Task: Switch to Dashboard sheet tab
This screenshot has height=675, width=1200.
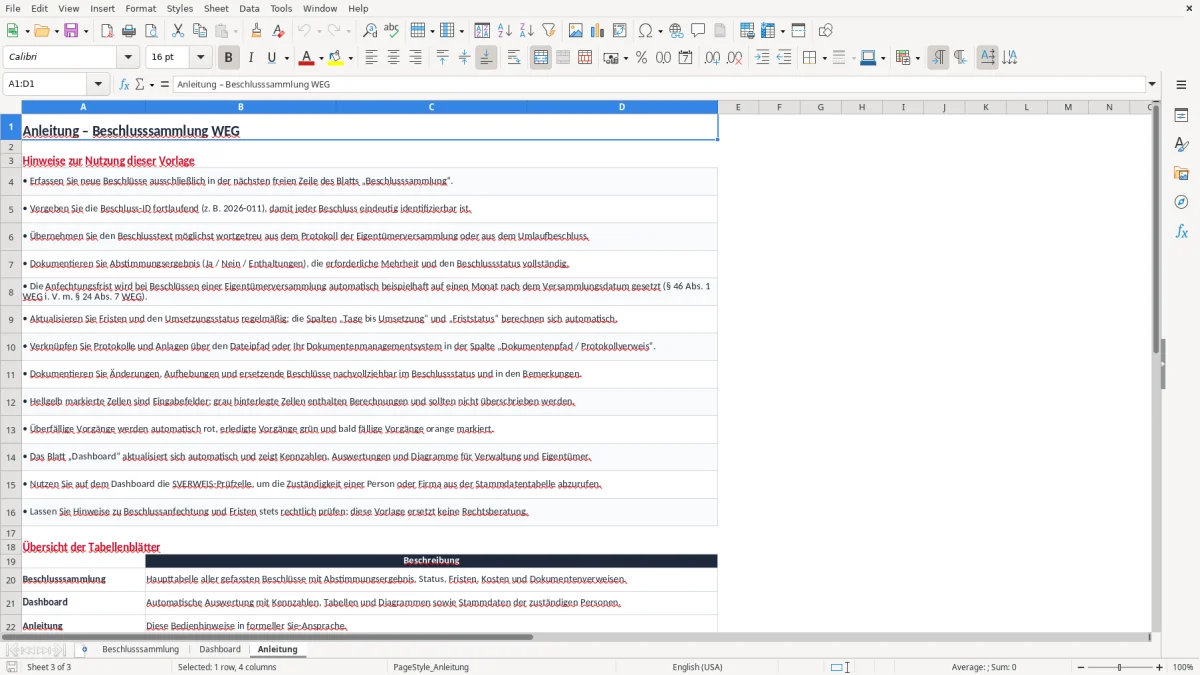Action: (220, 649)
